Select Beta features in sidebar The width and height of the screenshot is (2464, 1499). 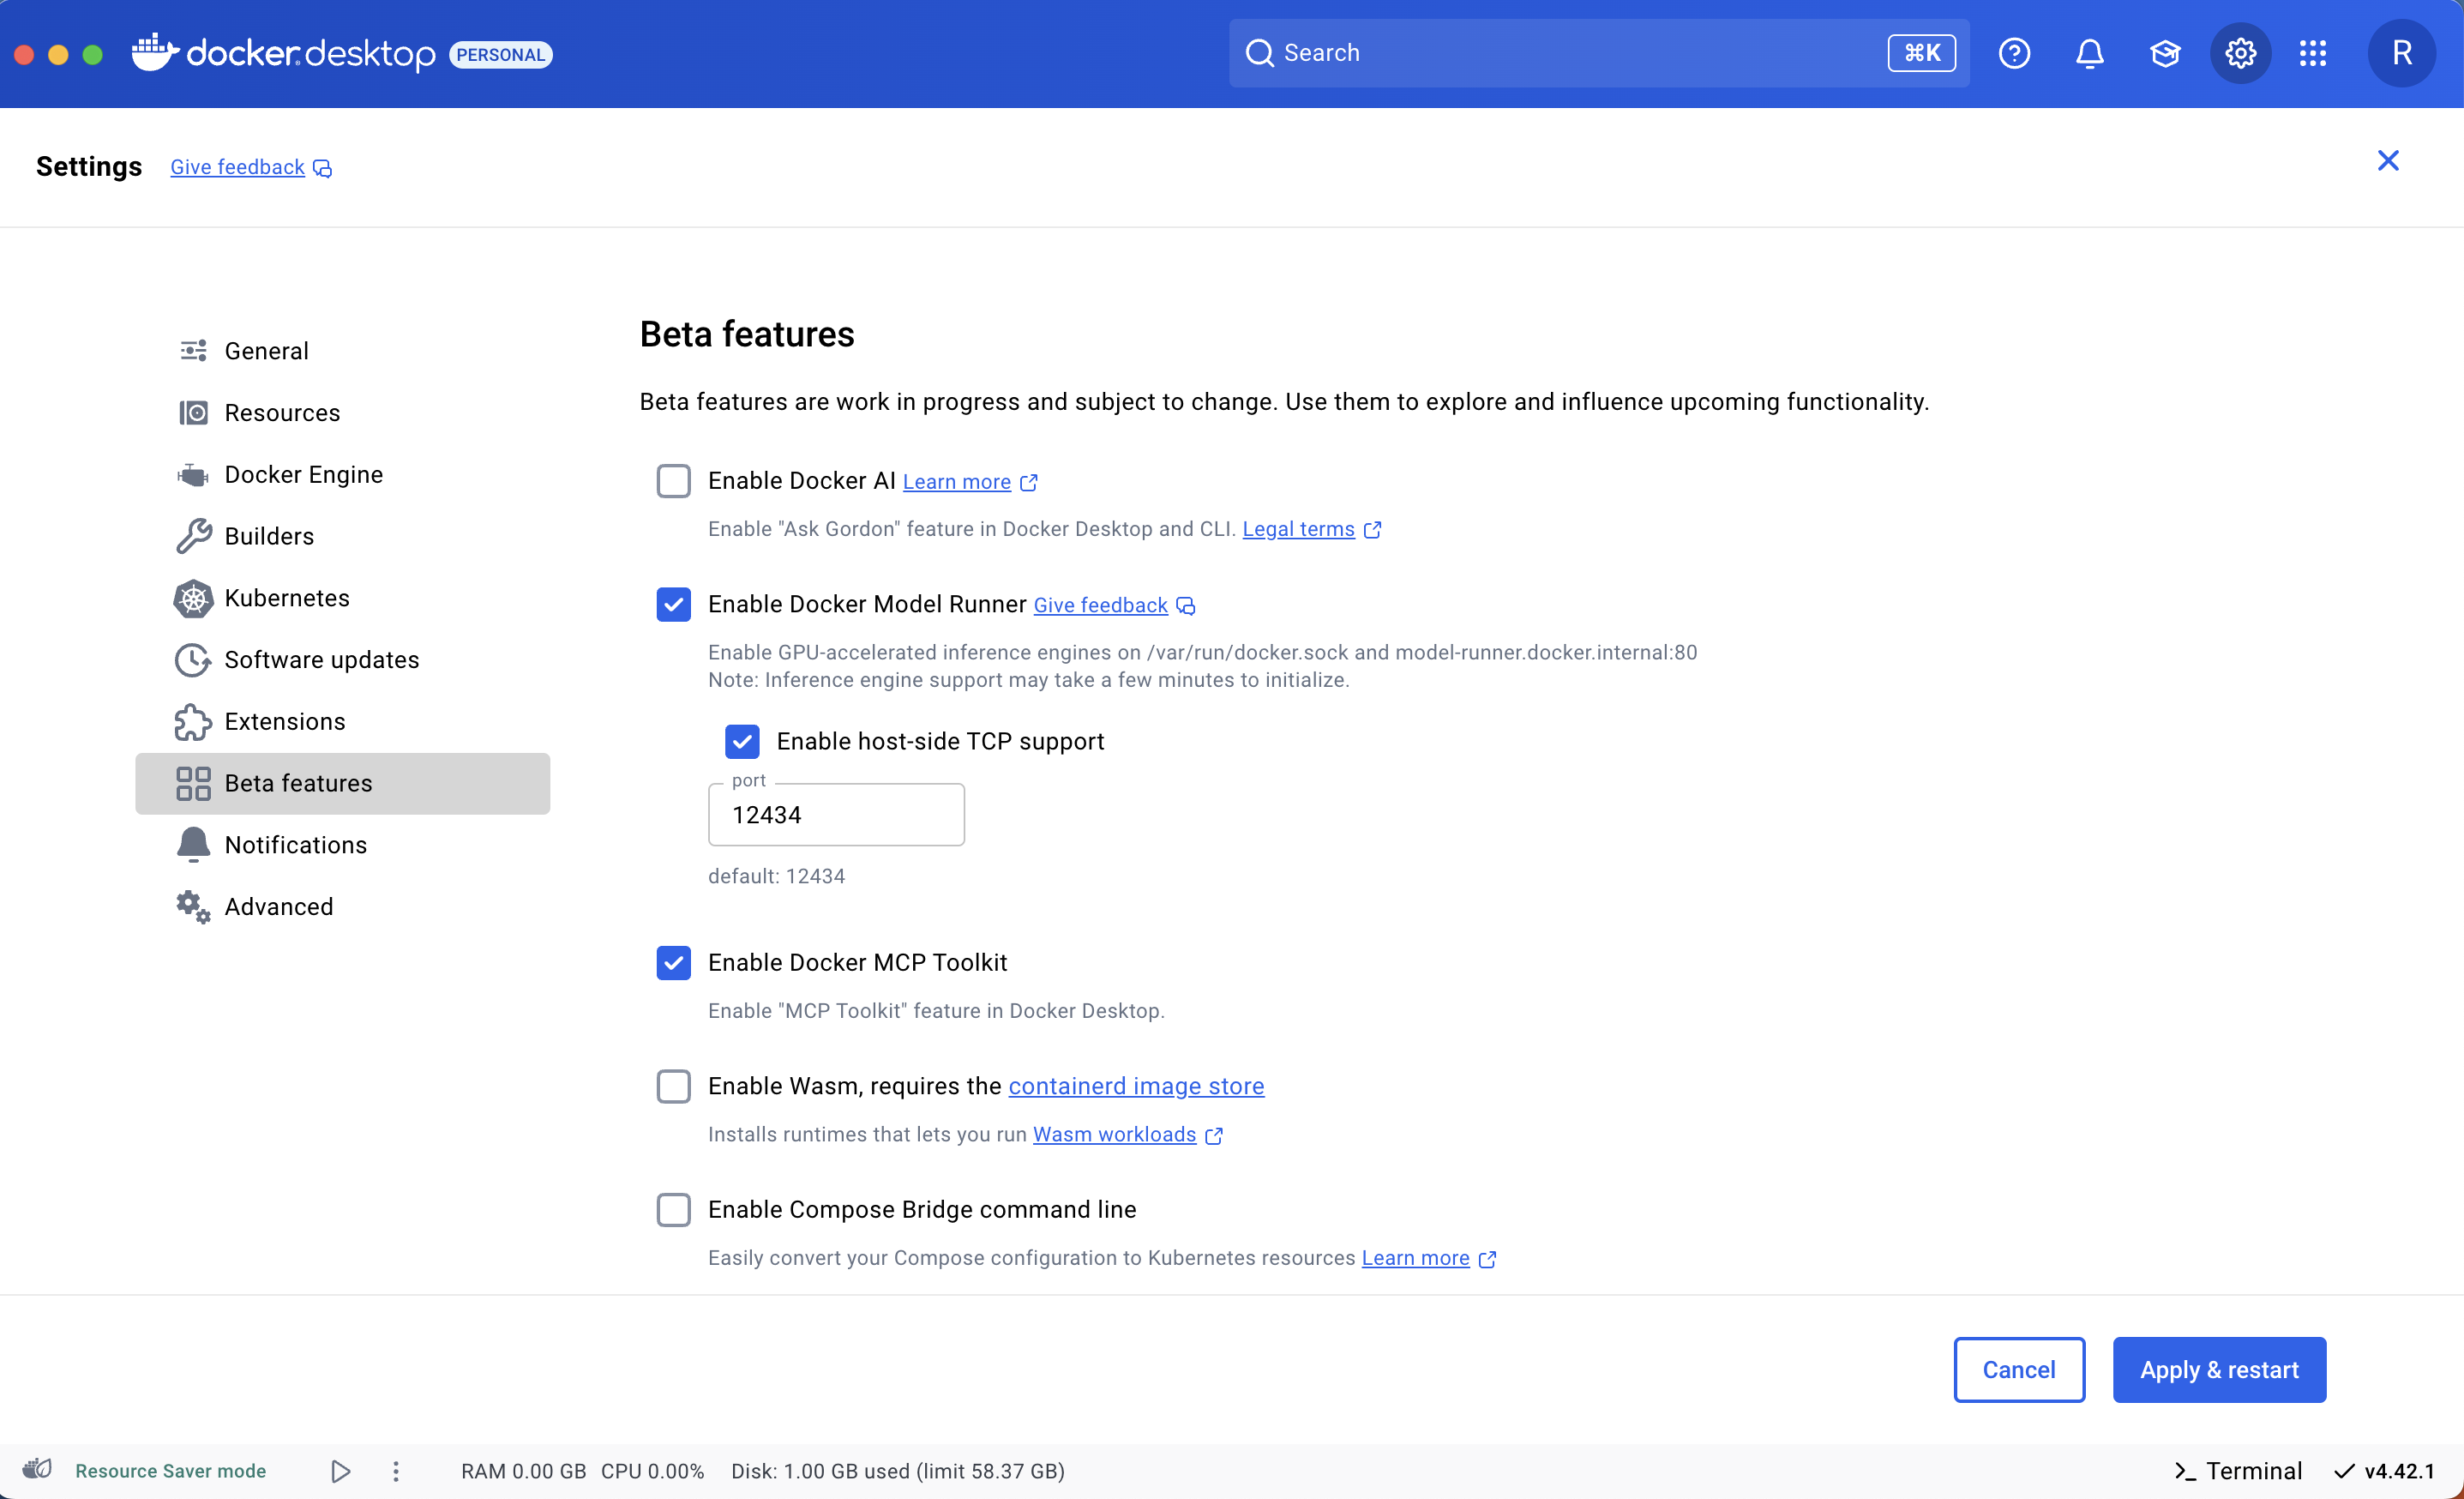pyautogui.click(x=342, y=783)
